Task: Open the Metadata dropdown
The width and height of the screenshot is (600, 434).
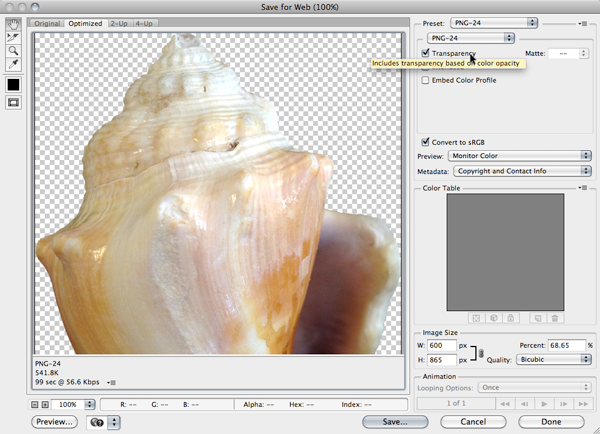Action: click(x=520, y=170)
